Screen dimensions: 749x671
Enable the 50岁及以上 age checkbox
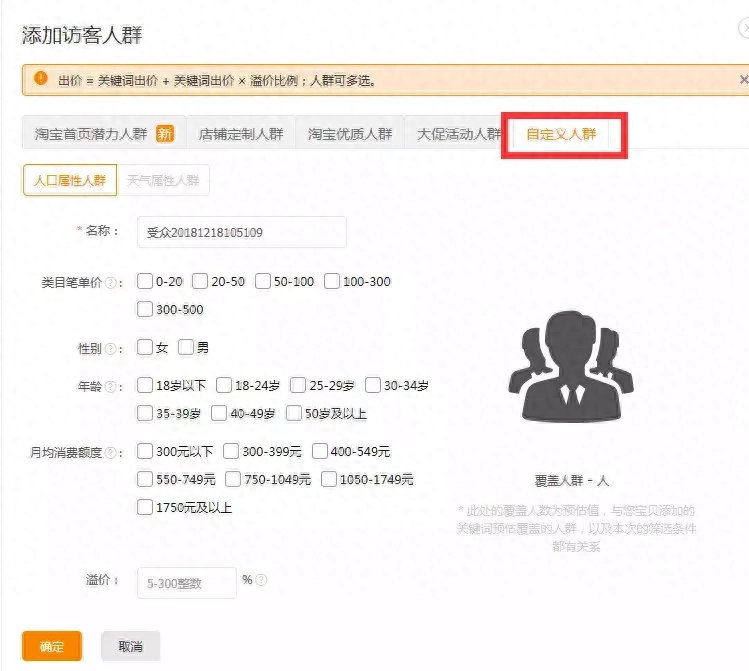(x=294, y=413)
